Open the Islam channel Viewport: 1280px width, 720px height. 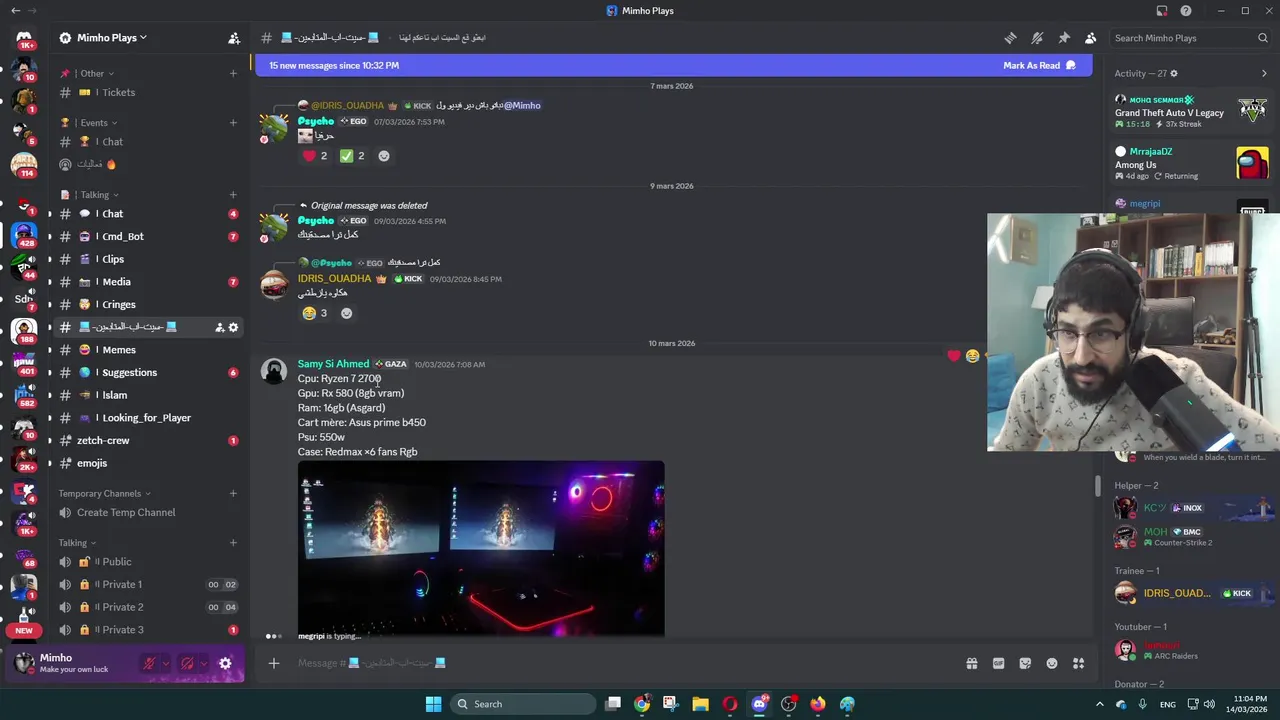click(x=149, y=395)
